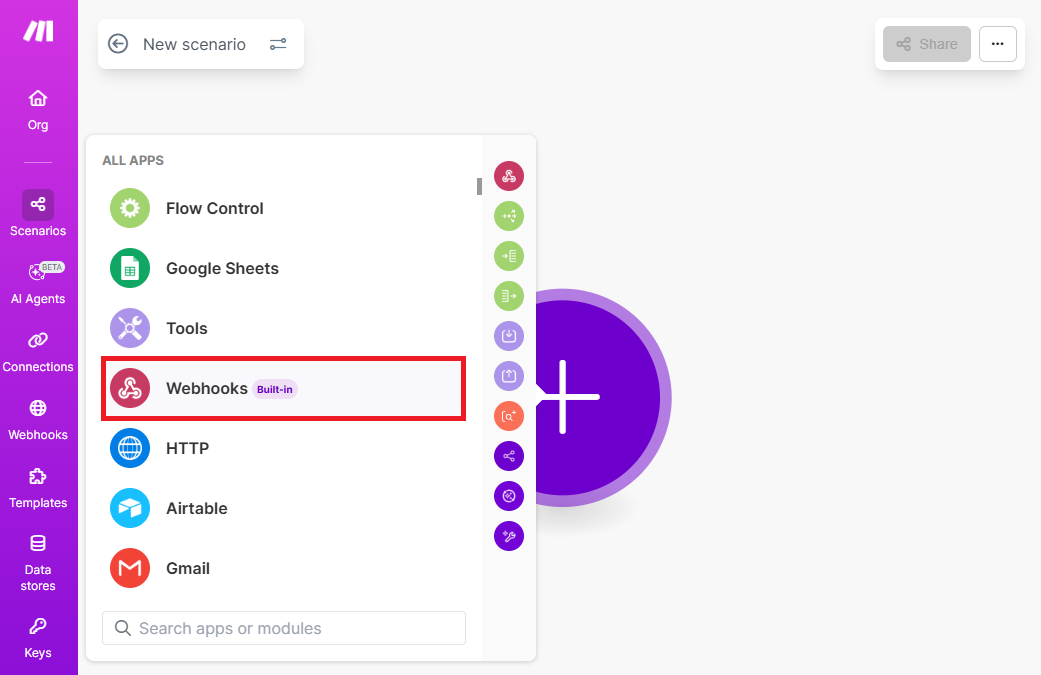The image size is (1041, 675).
Task: Go to Org home page
Action: click(38, 109)
